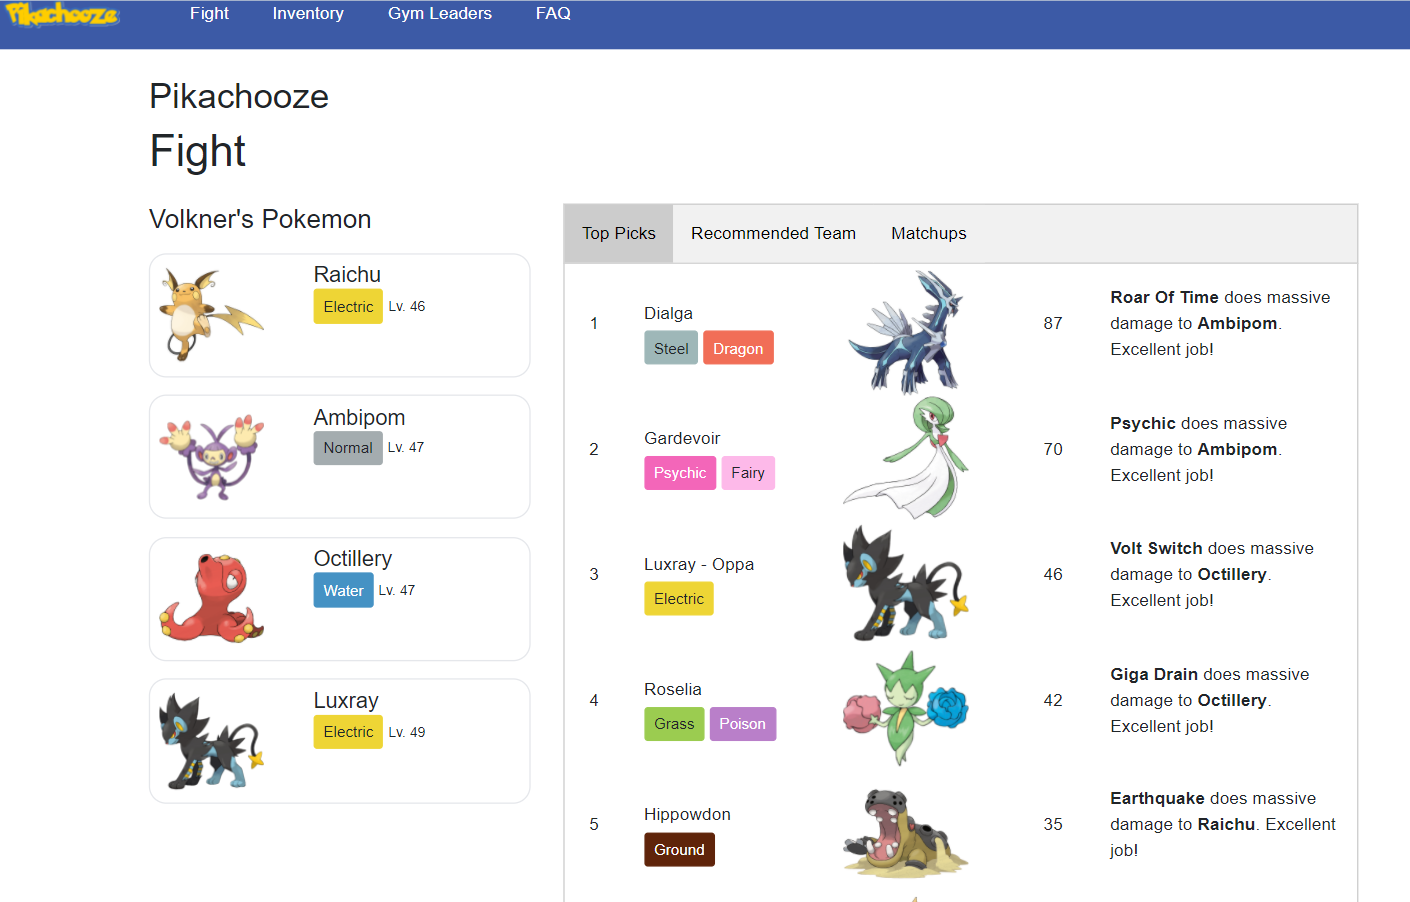The width and height of the screenshot is (1410, 902).
Task: Click Luxray - Oppa's score of 46
Action: [x=1053, y=574]
